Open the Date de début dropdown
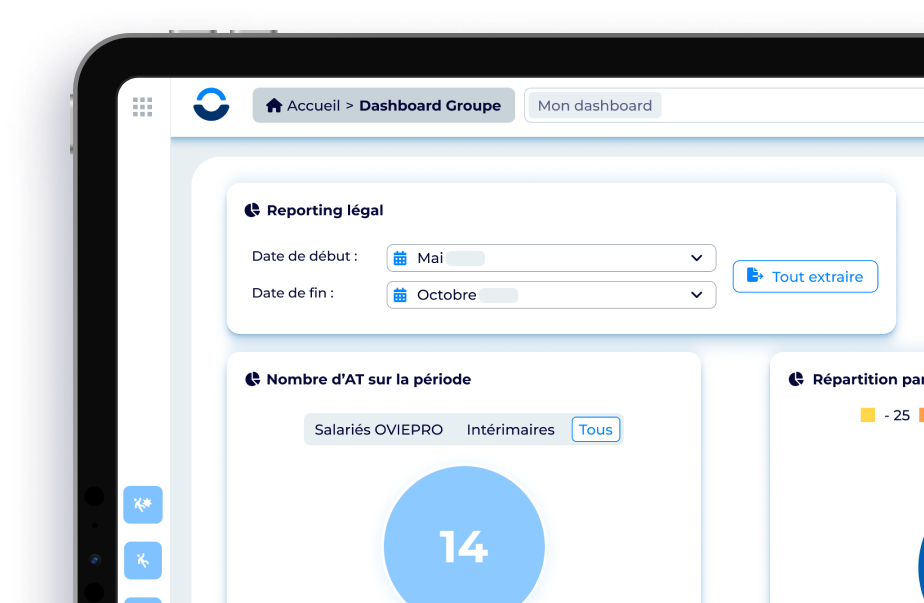Screen dimensions: 924x603 551,258
